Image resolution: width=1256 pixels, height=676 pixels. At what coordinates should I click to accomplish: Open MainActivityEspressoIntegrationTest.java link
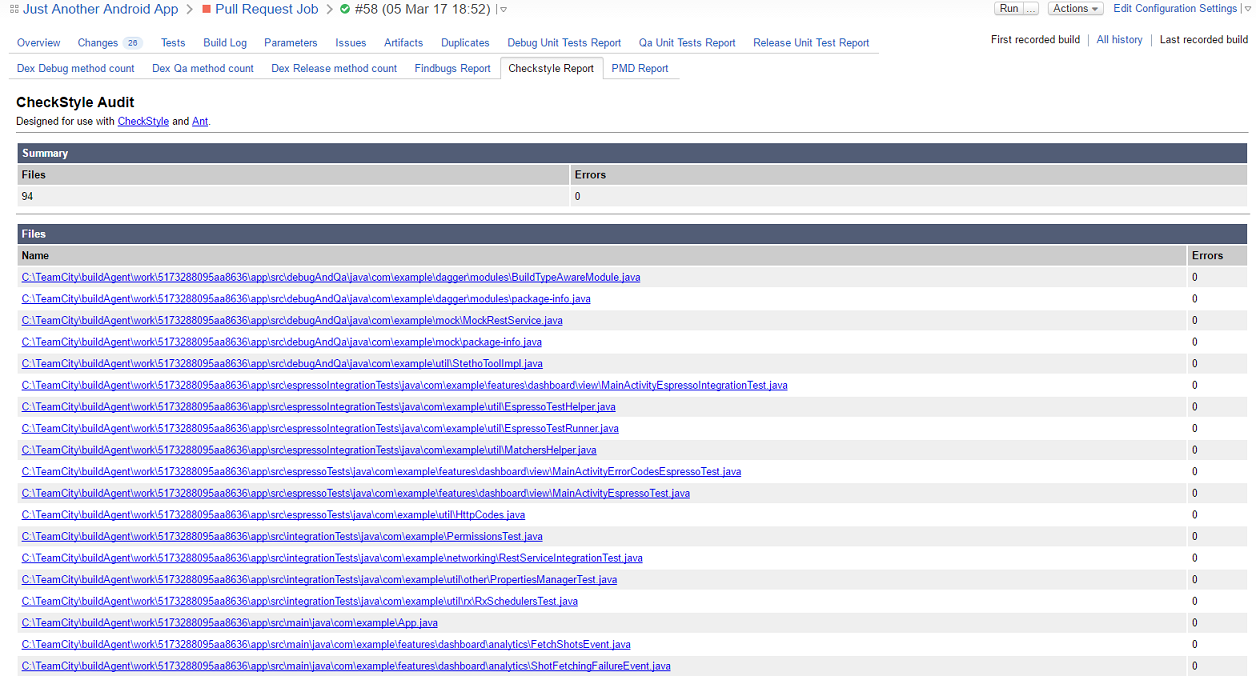click(x=405, y=385)
